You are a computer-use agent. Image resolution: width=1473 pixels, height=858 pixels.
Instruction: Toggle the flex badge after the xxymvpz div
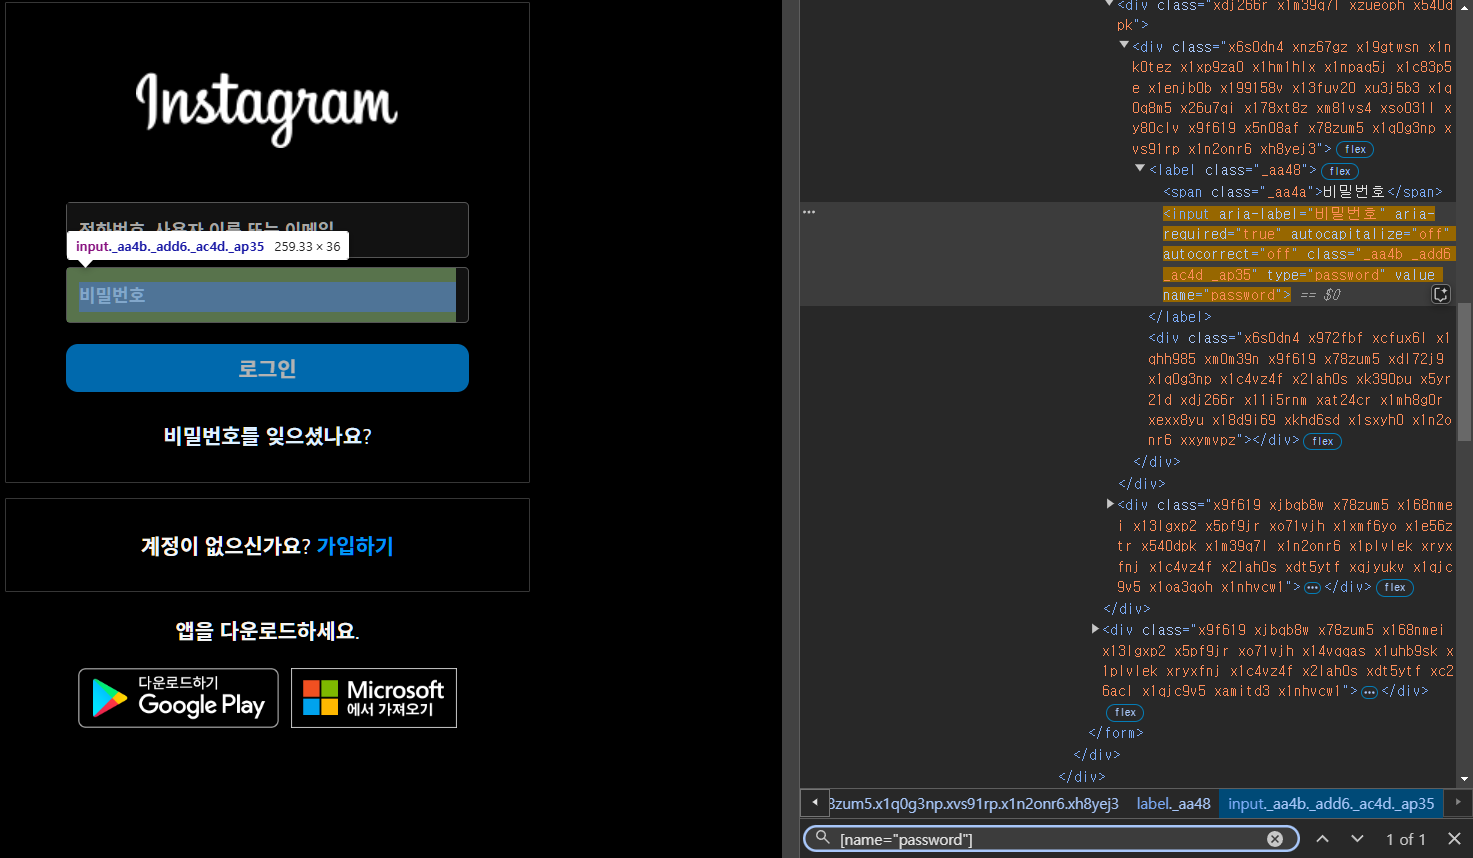click(1323, 441)
